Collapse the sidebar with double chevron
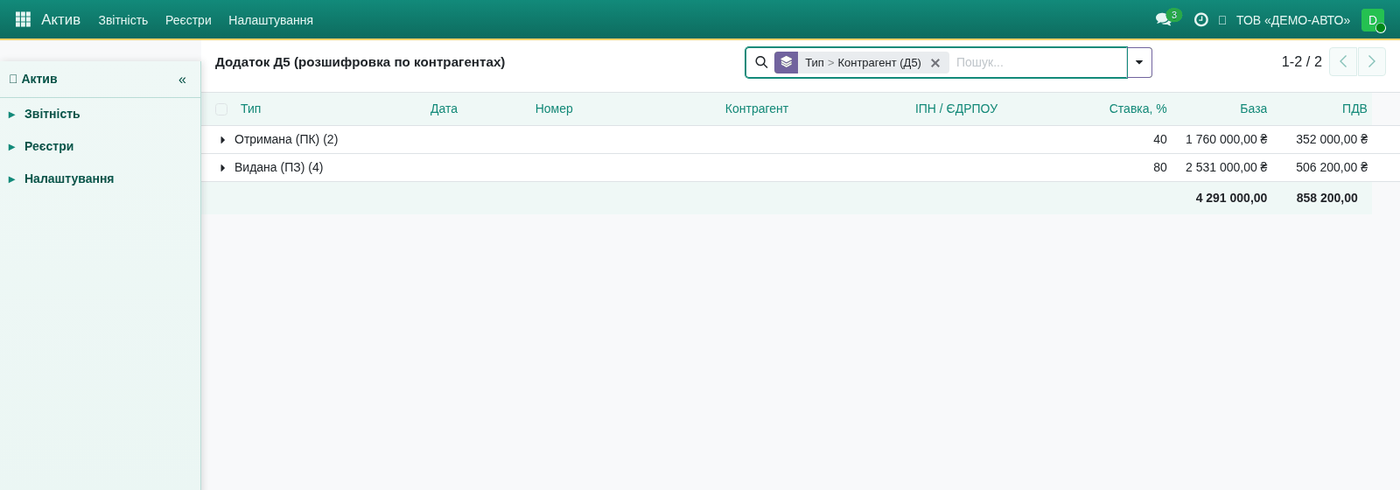1400x490 pixels. [182, 79]
